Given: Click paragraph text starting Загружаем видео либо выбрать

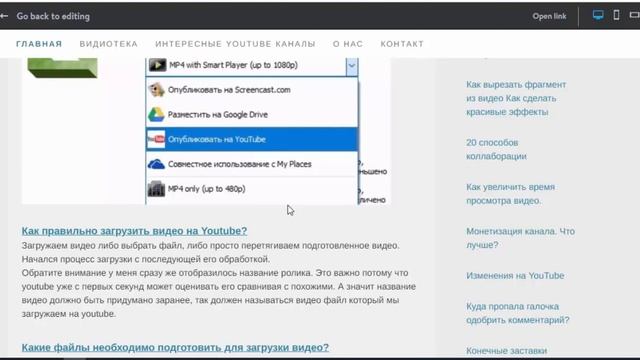Looking at the screenshot, I should (x=211, y=246).
